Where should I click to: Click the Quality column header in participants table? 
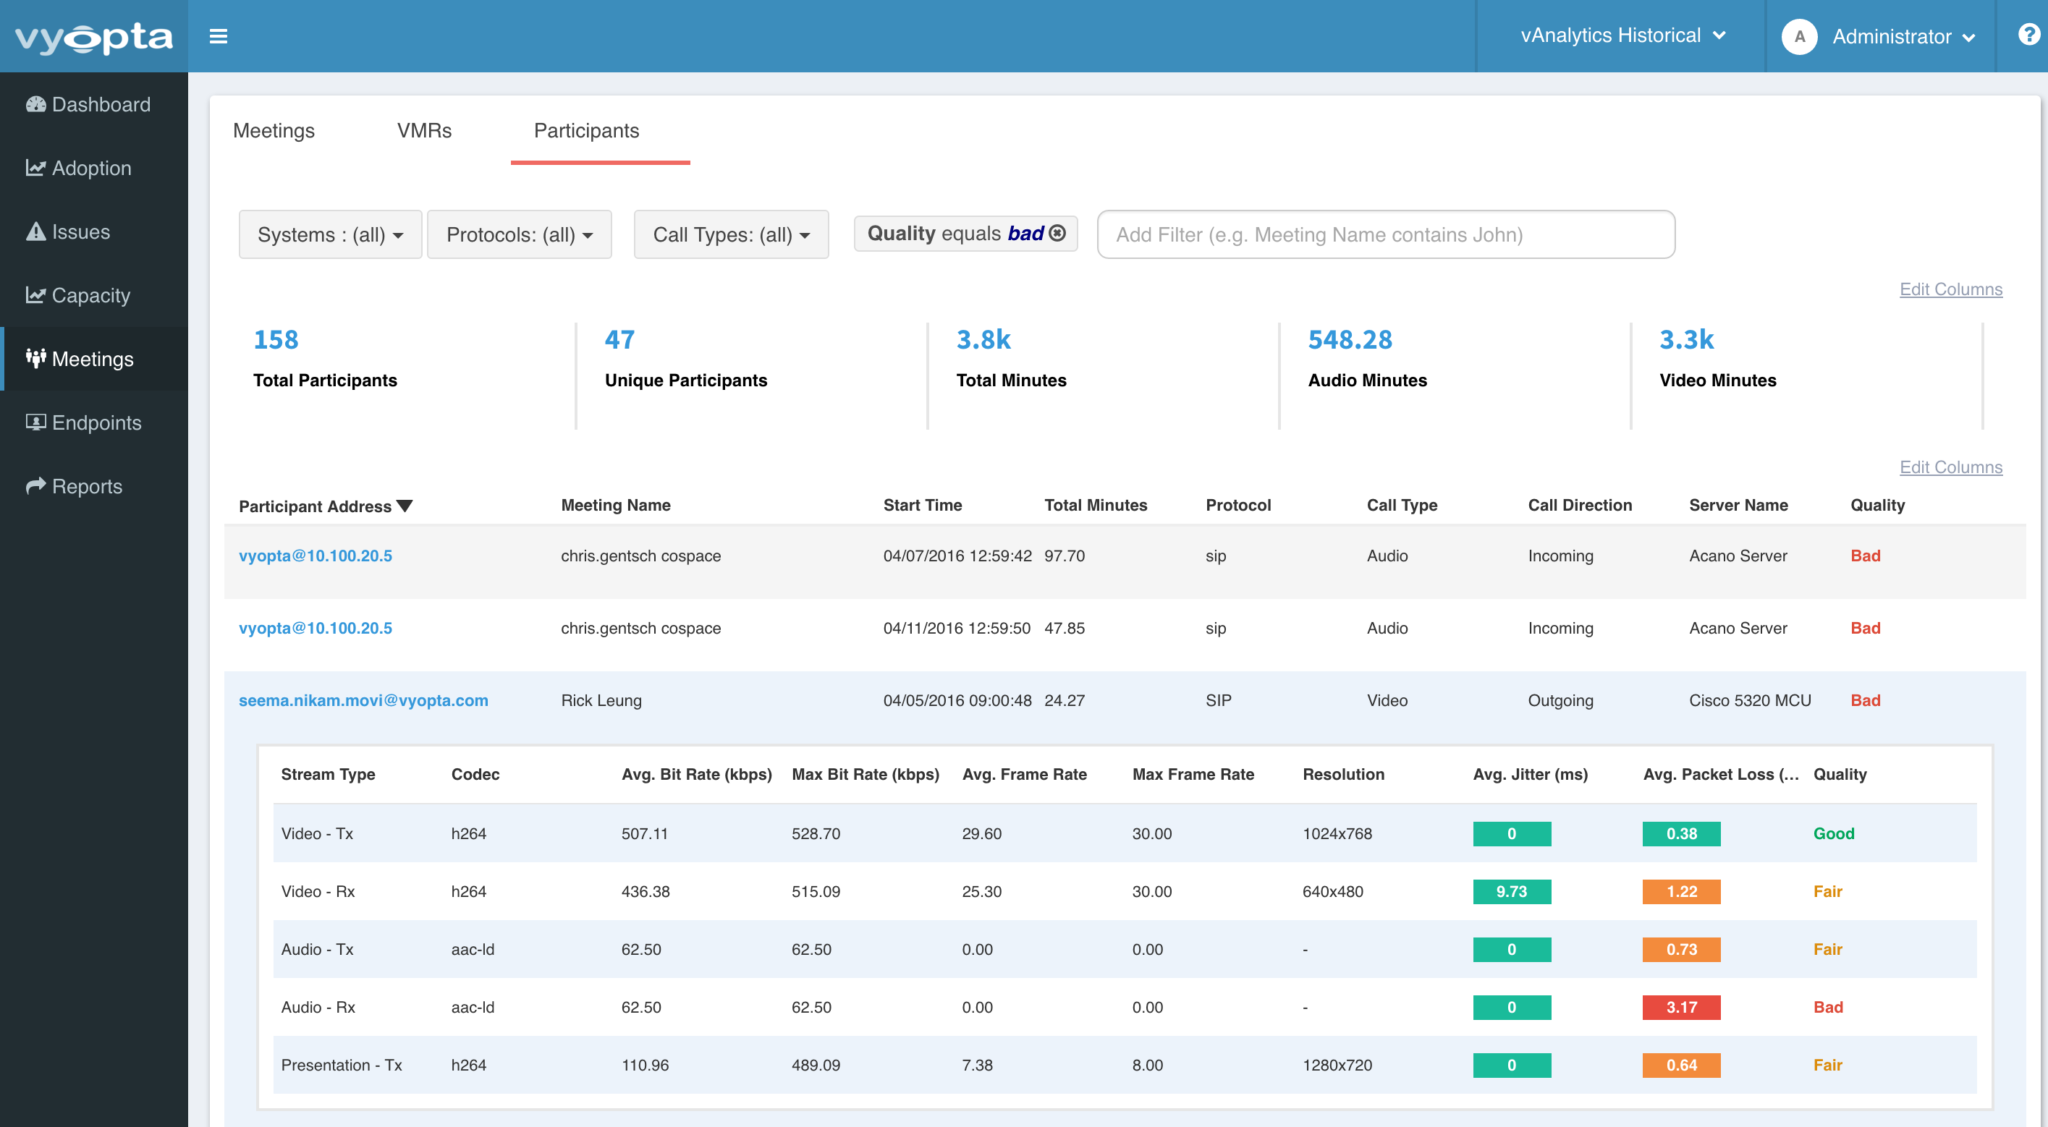pyautogui.click(x=1877, y=506)
